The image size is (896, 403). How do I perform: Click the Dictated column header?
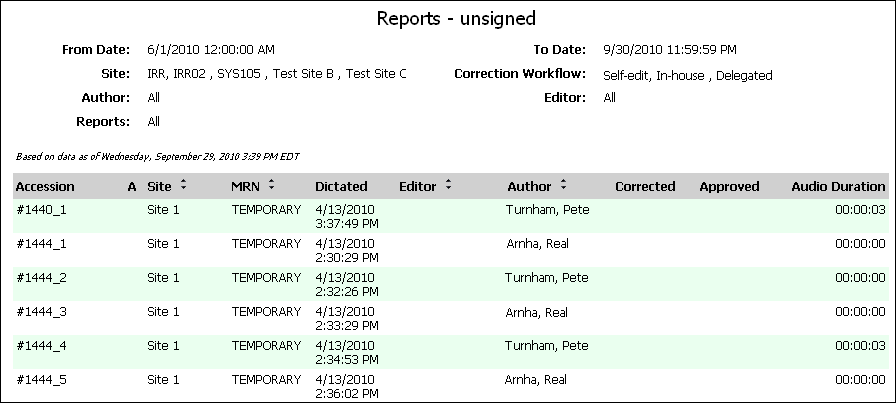pyautogui.click(x=341, y=186)
